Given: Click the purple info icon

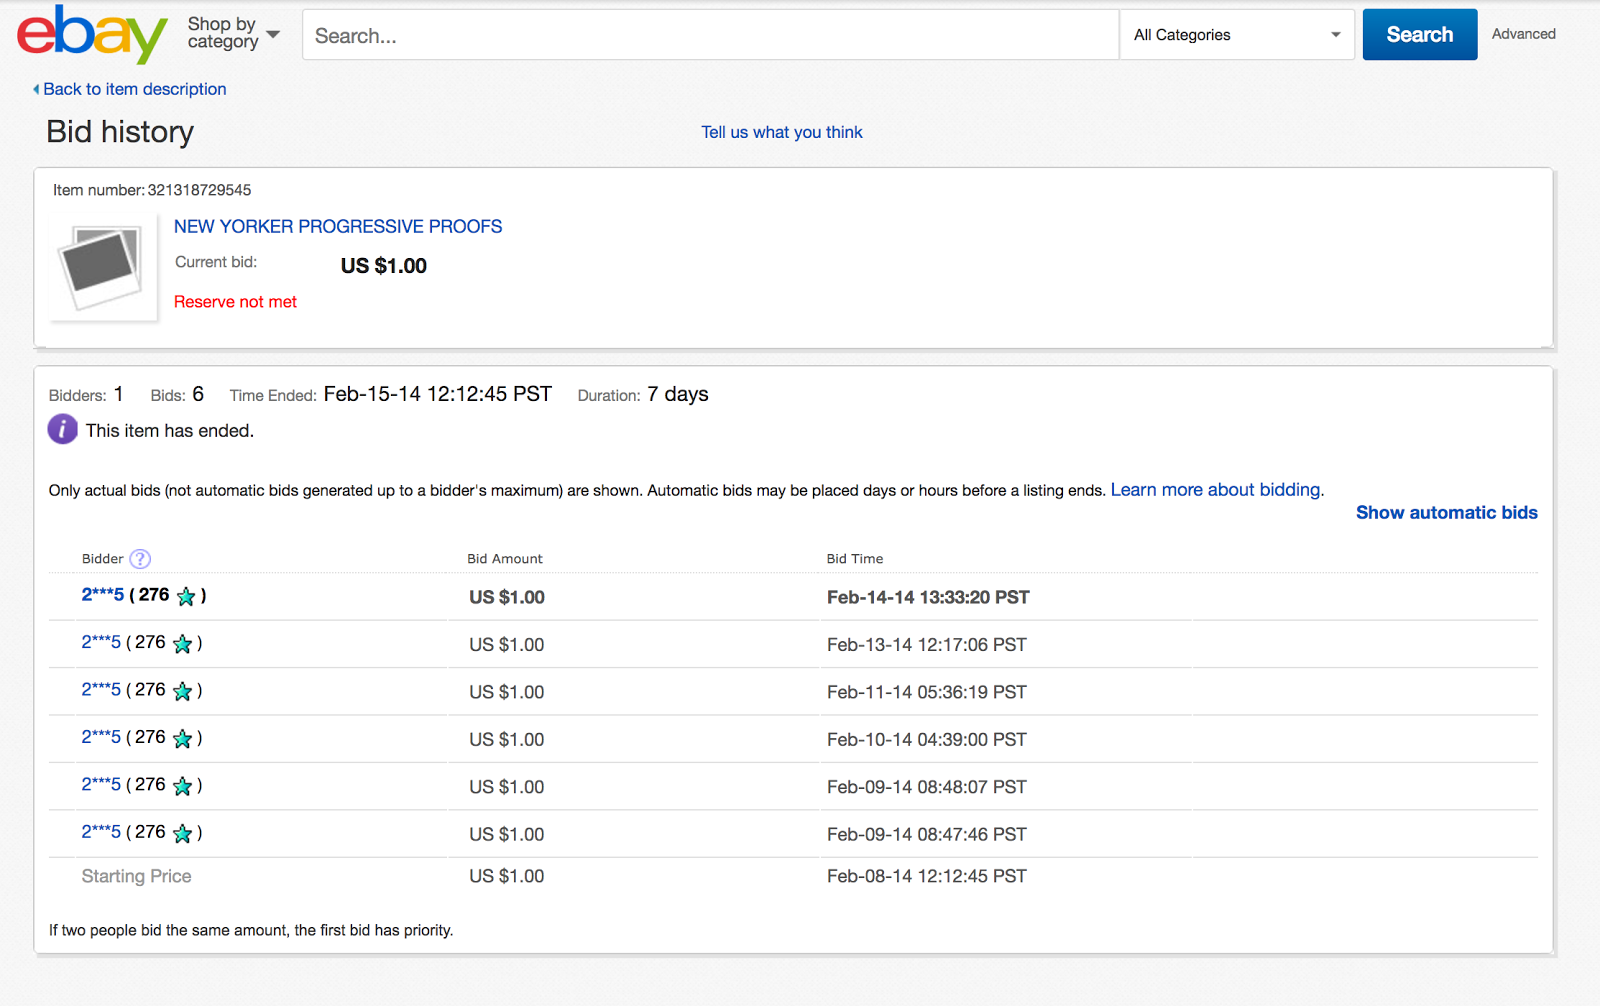Looking at the screenshot, I should (x=62, y=429).
